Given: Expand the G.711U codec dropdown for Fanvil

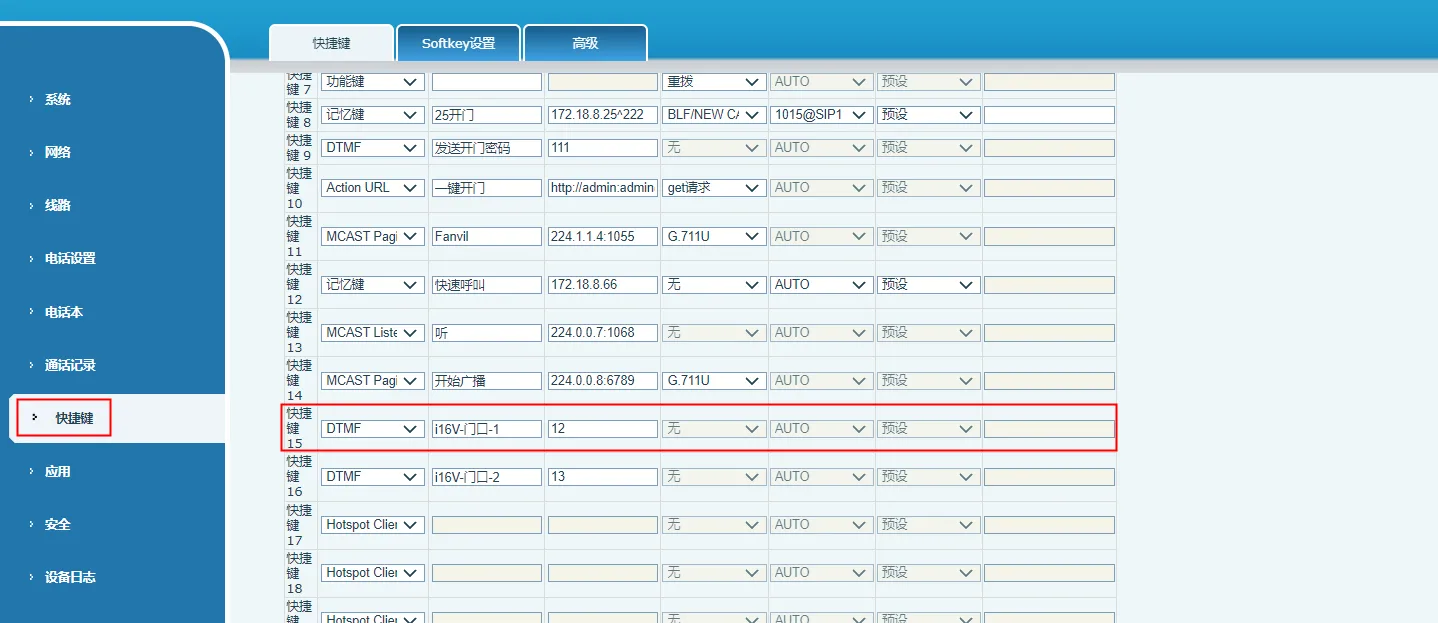Looking at the screenshot, I should [713, 237].
